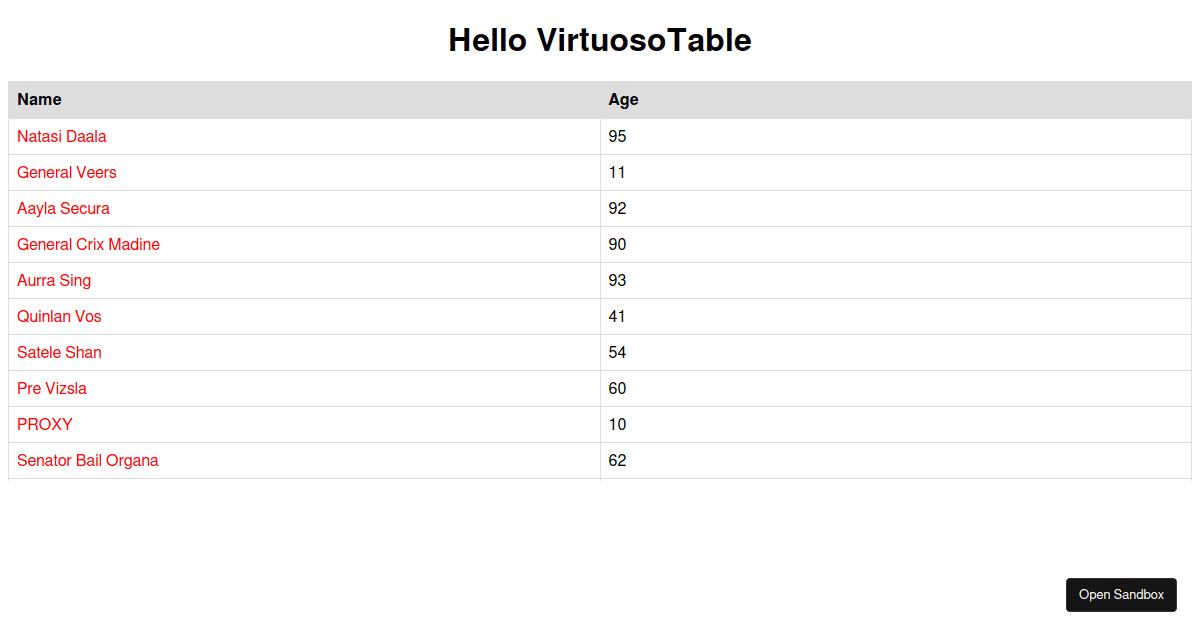Select the row containing Satele Shan
The height and width of the screenshot is (630, 1200).
(x=400, y=352)
